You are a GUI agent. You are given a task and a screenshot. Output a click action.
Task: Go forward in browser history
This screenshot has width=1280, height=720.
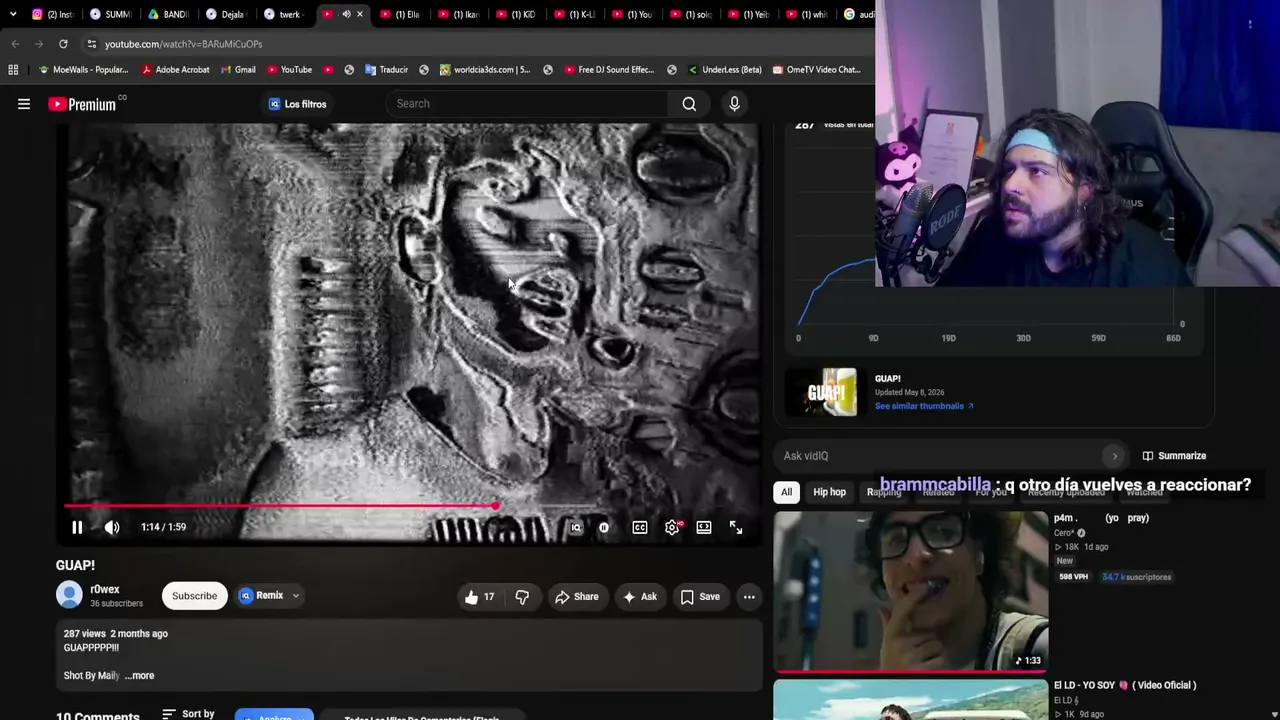pyautogui.click(x=39, y=44)
